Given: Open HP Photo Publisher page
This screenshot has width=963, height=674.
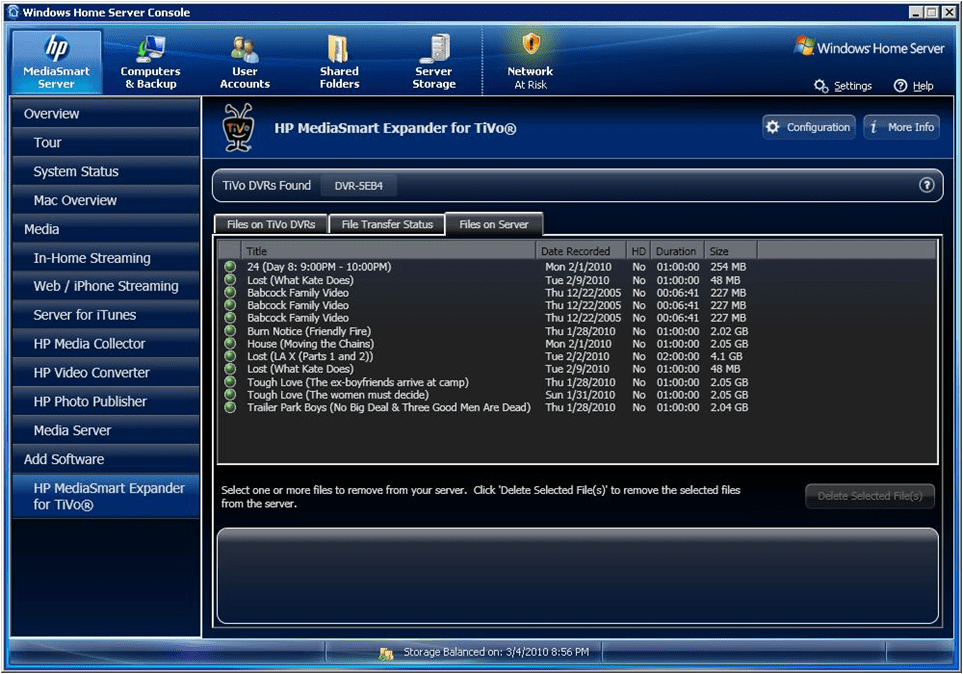Looking at the screenshot, I should tap(106, 402).
